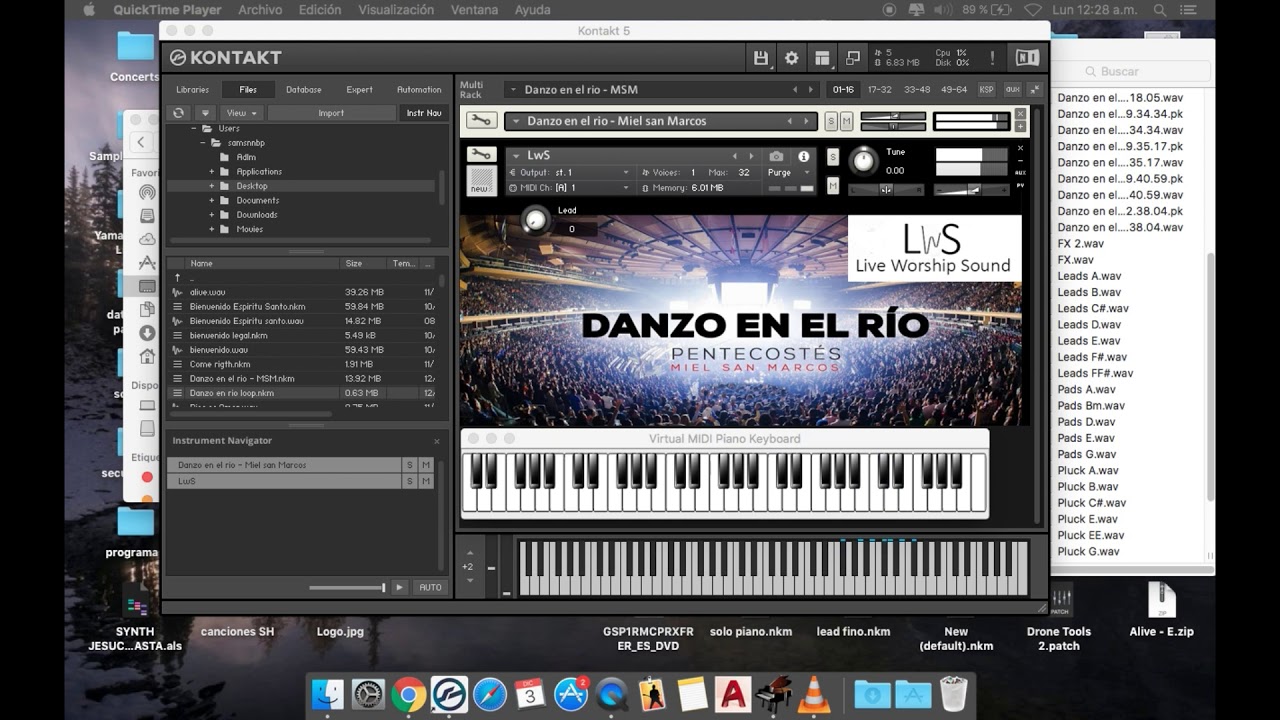Open QuickTime Player icon in dock
1280x720 pixels.
point(611,694)
